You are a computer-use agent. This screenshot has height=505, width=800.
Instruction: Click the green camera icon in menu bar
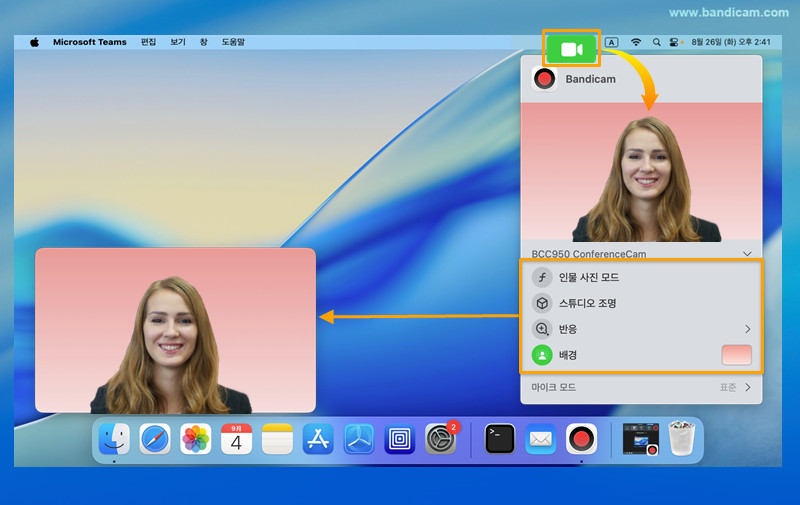571,49
